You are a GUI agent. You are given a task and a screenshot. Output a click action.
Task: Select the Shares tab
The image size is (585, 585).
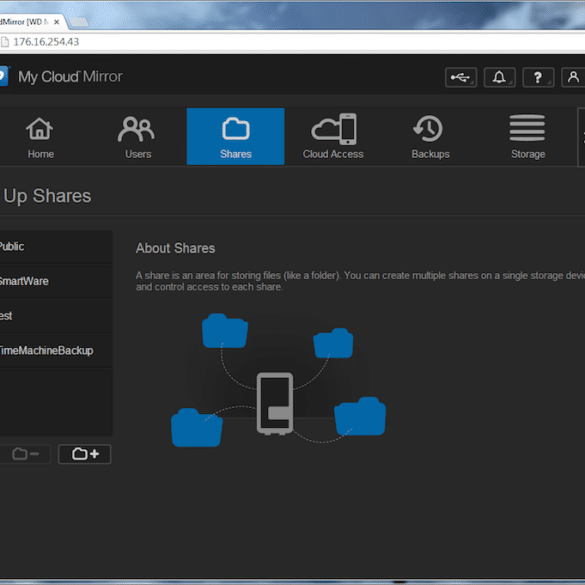235,137
